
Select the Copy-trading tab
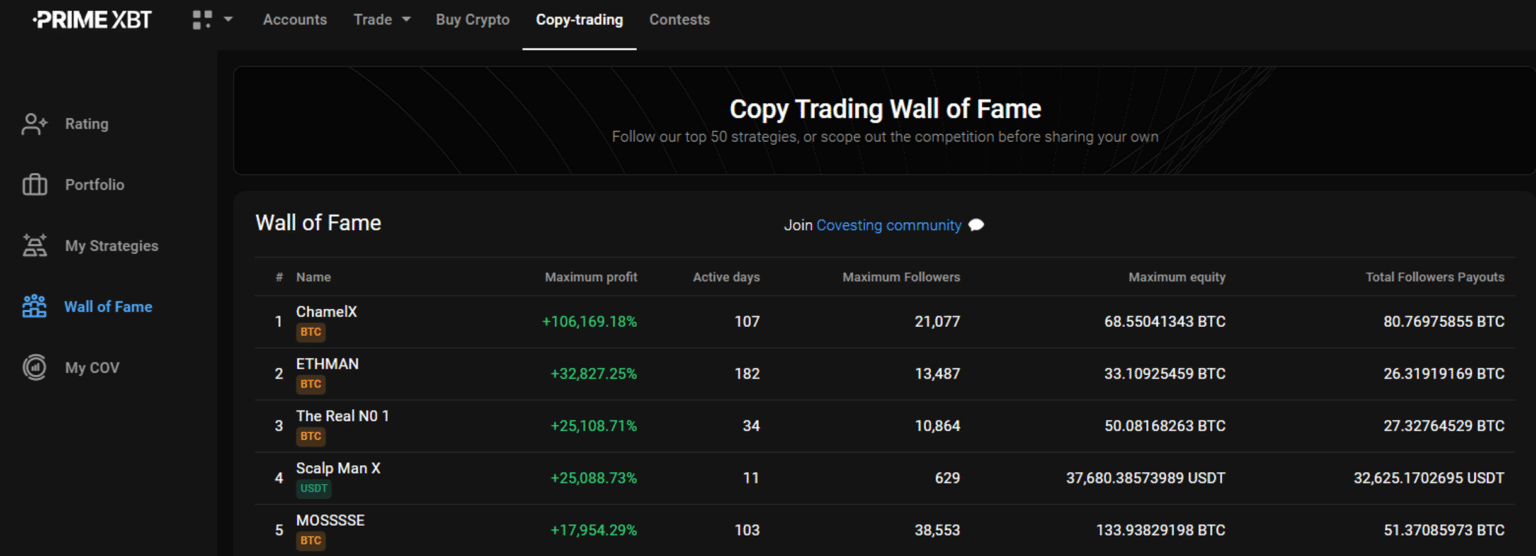point(579,19)
